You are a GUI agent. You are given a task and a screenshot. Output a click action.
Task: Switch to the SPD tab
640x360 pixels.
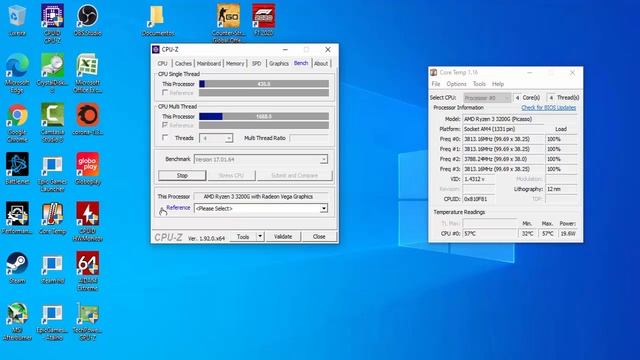coord(256,64)
